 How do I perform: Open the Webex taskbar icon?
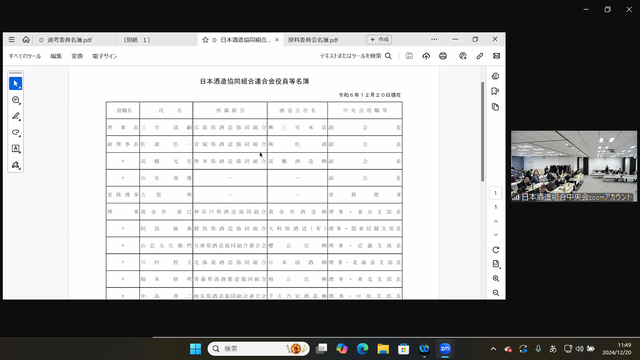(x=424, y=349)
